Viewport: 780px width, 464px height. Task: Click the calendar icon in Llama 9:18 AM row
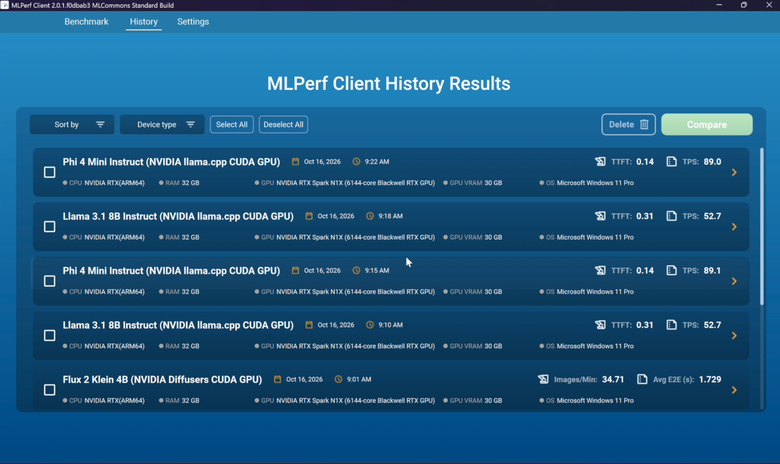309,216
